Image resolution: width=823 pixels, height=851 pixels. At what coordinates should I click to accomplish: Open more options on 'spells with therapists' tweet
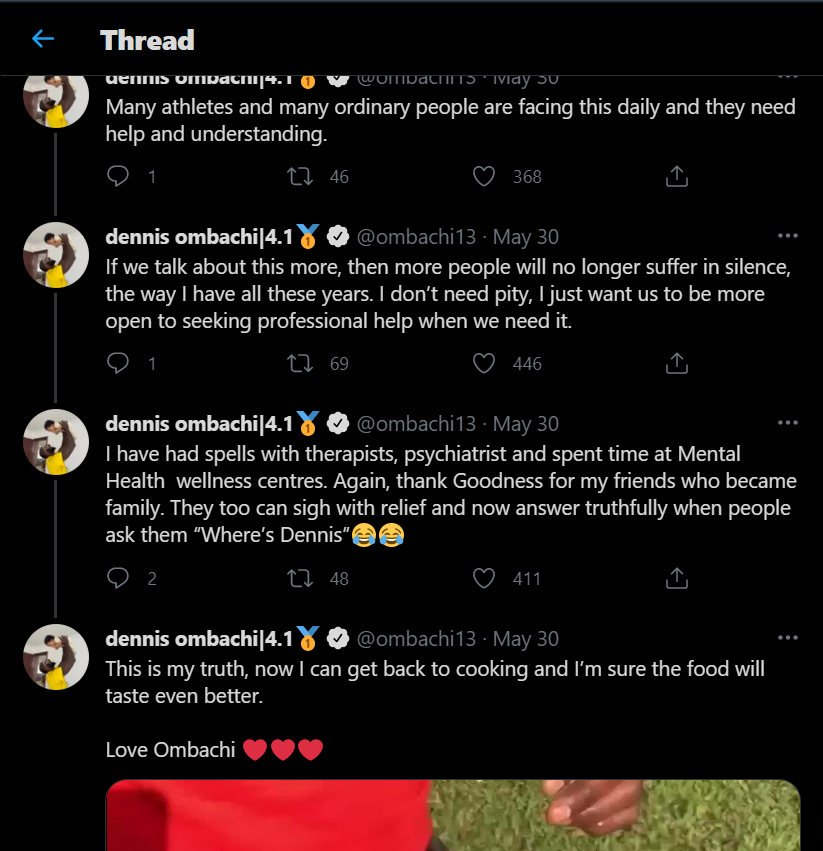pos(787,423)
